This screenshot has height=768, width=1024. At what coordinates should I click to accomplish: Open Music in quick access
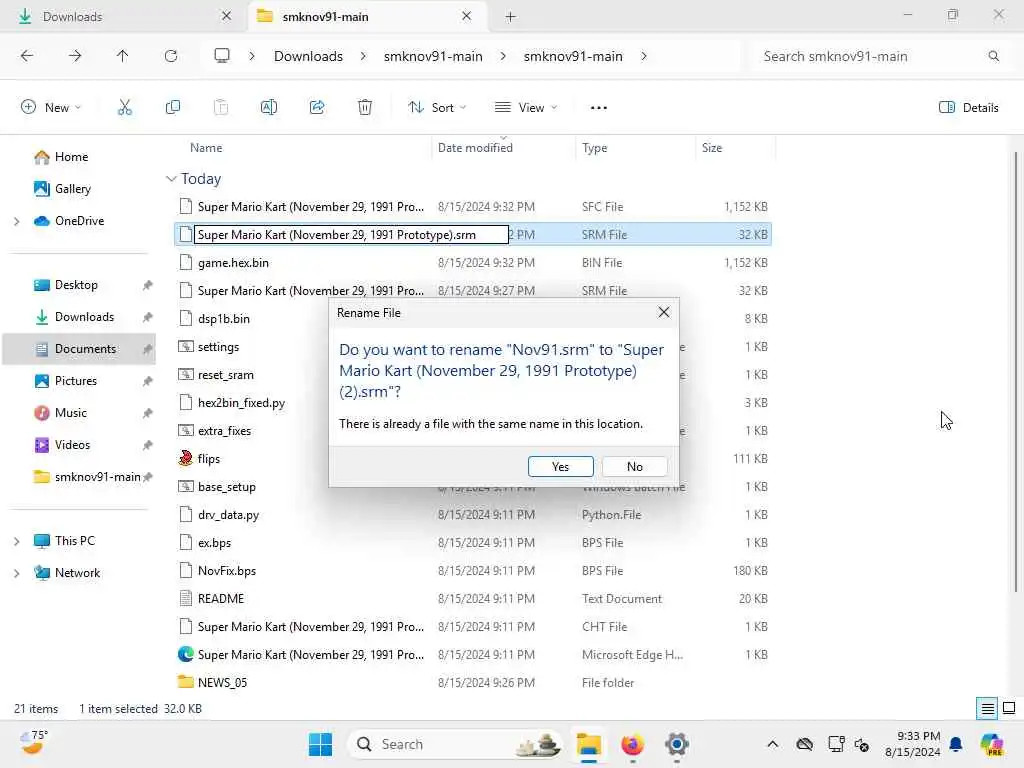click(71, 413)
